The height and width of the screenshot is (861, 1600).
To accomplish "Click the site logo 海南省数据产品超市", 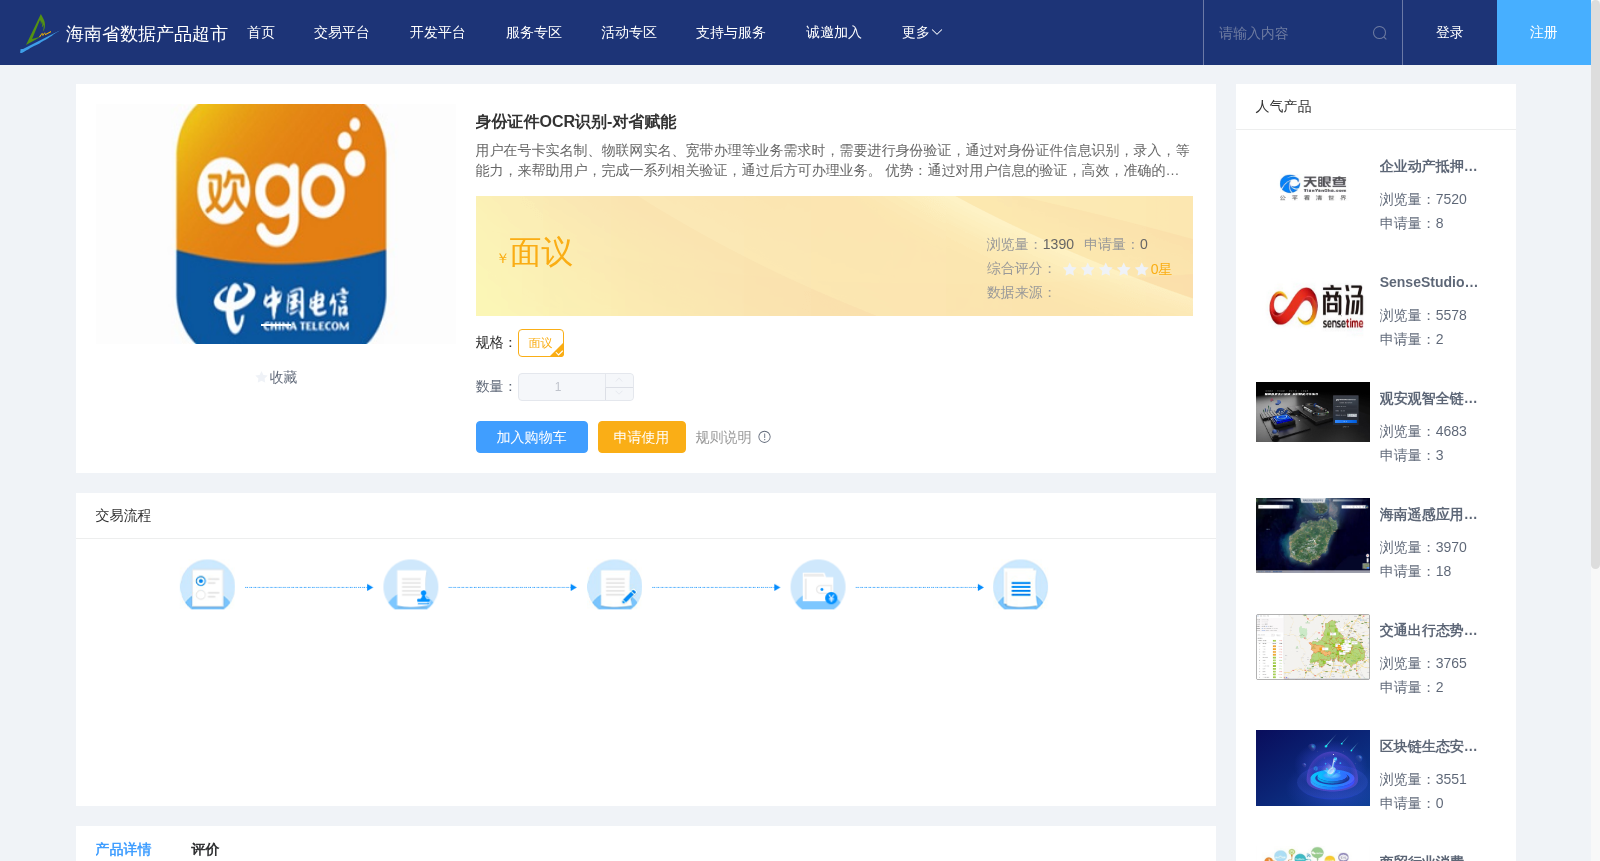I will (123, 33).
